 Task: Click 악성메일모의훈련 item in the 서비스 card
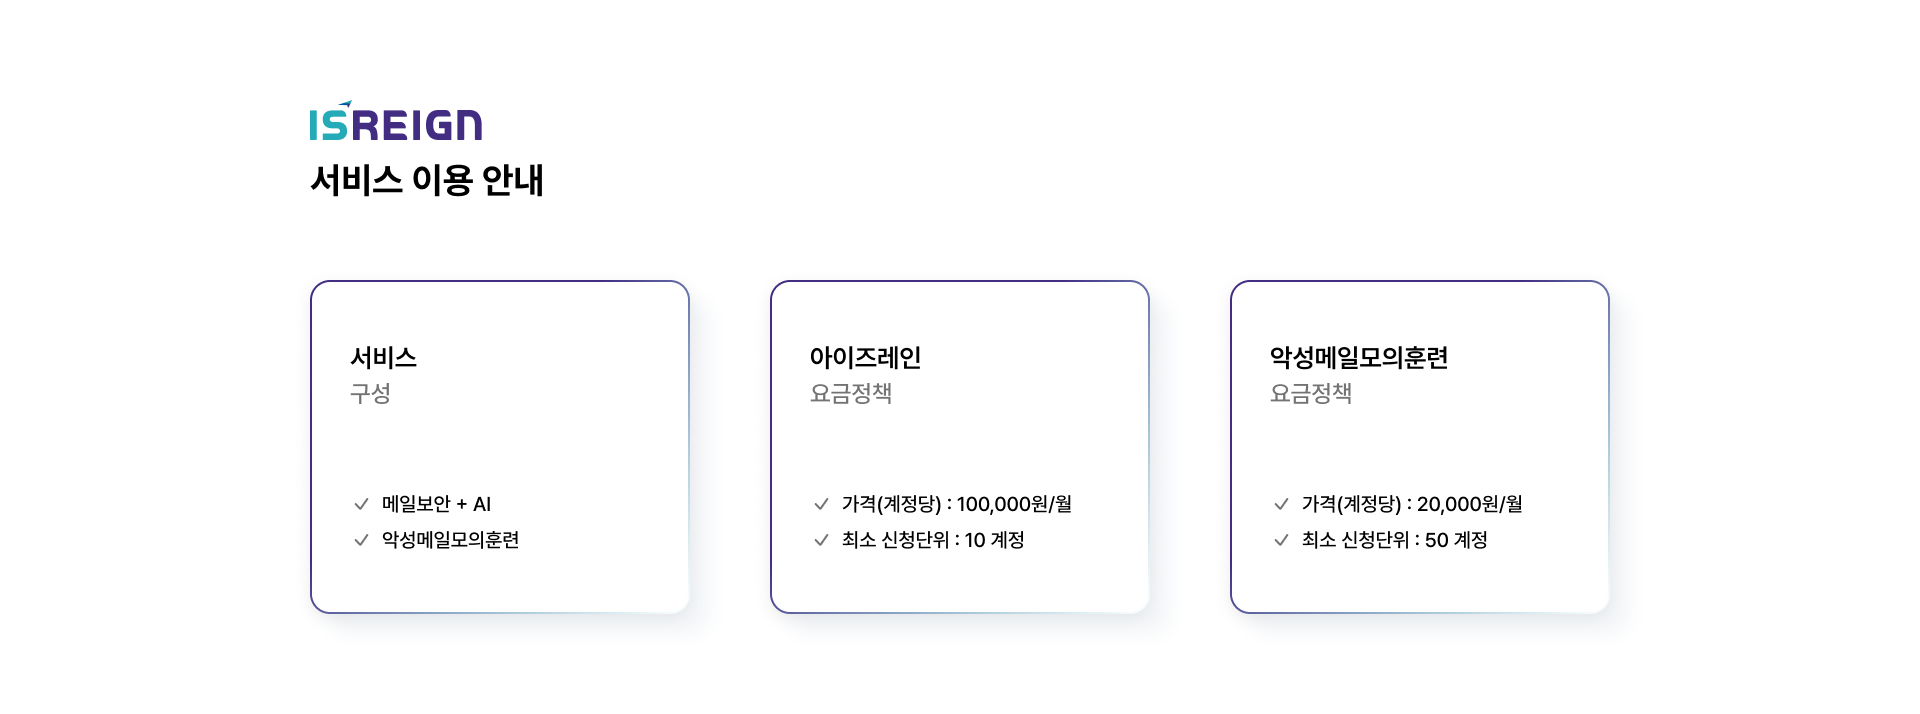pyautogui.click(x=450, y=540)
